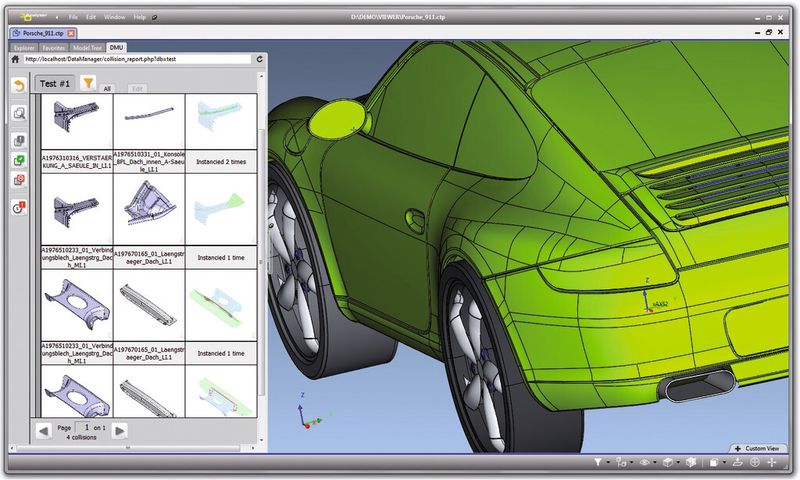Open dropdown arrow next to bottom filter icon
This screenshot has height=480, width=800.
tap(608, 463)
